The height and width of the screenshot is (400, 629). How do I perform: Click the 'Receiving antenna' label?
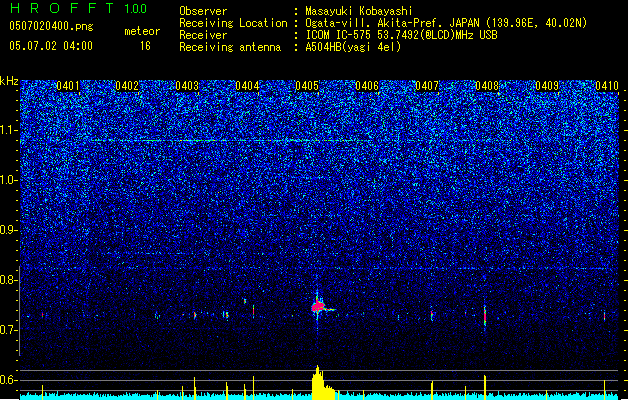tap(230, 47)
